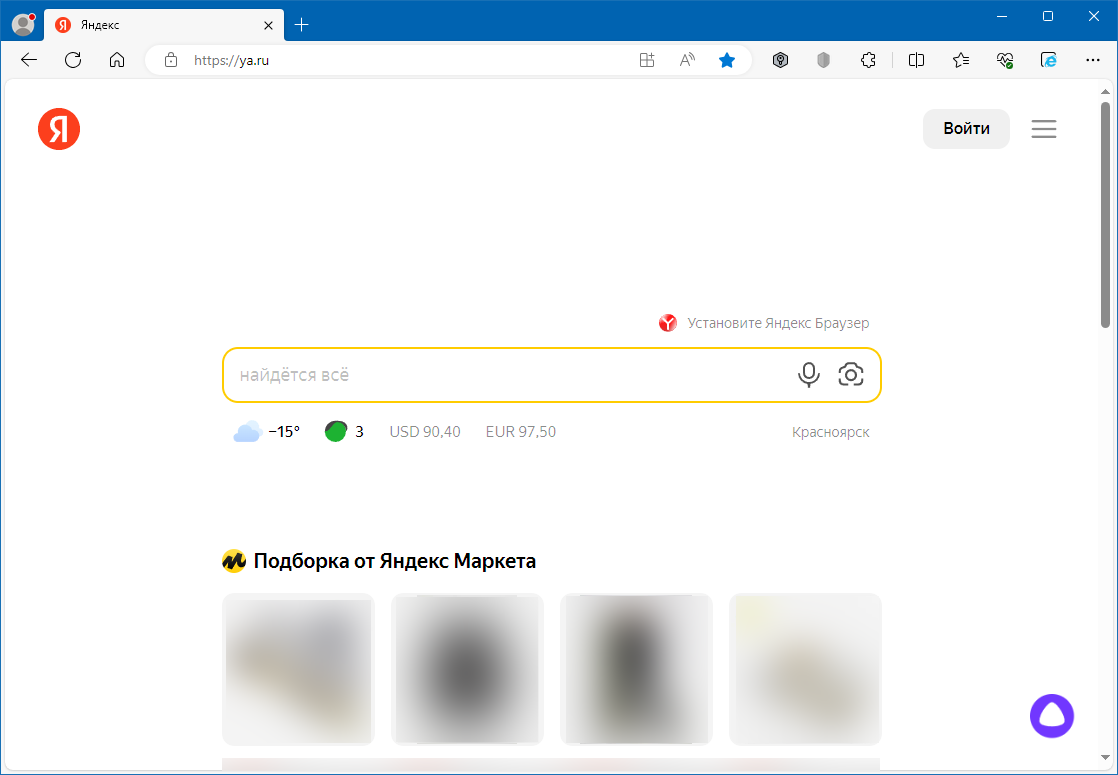Open the Extensions puzzle menu
Image resolution: width=1118 pixels, height=775 pixels.
pyautogui.click(x=868, y=61)
